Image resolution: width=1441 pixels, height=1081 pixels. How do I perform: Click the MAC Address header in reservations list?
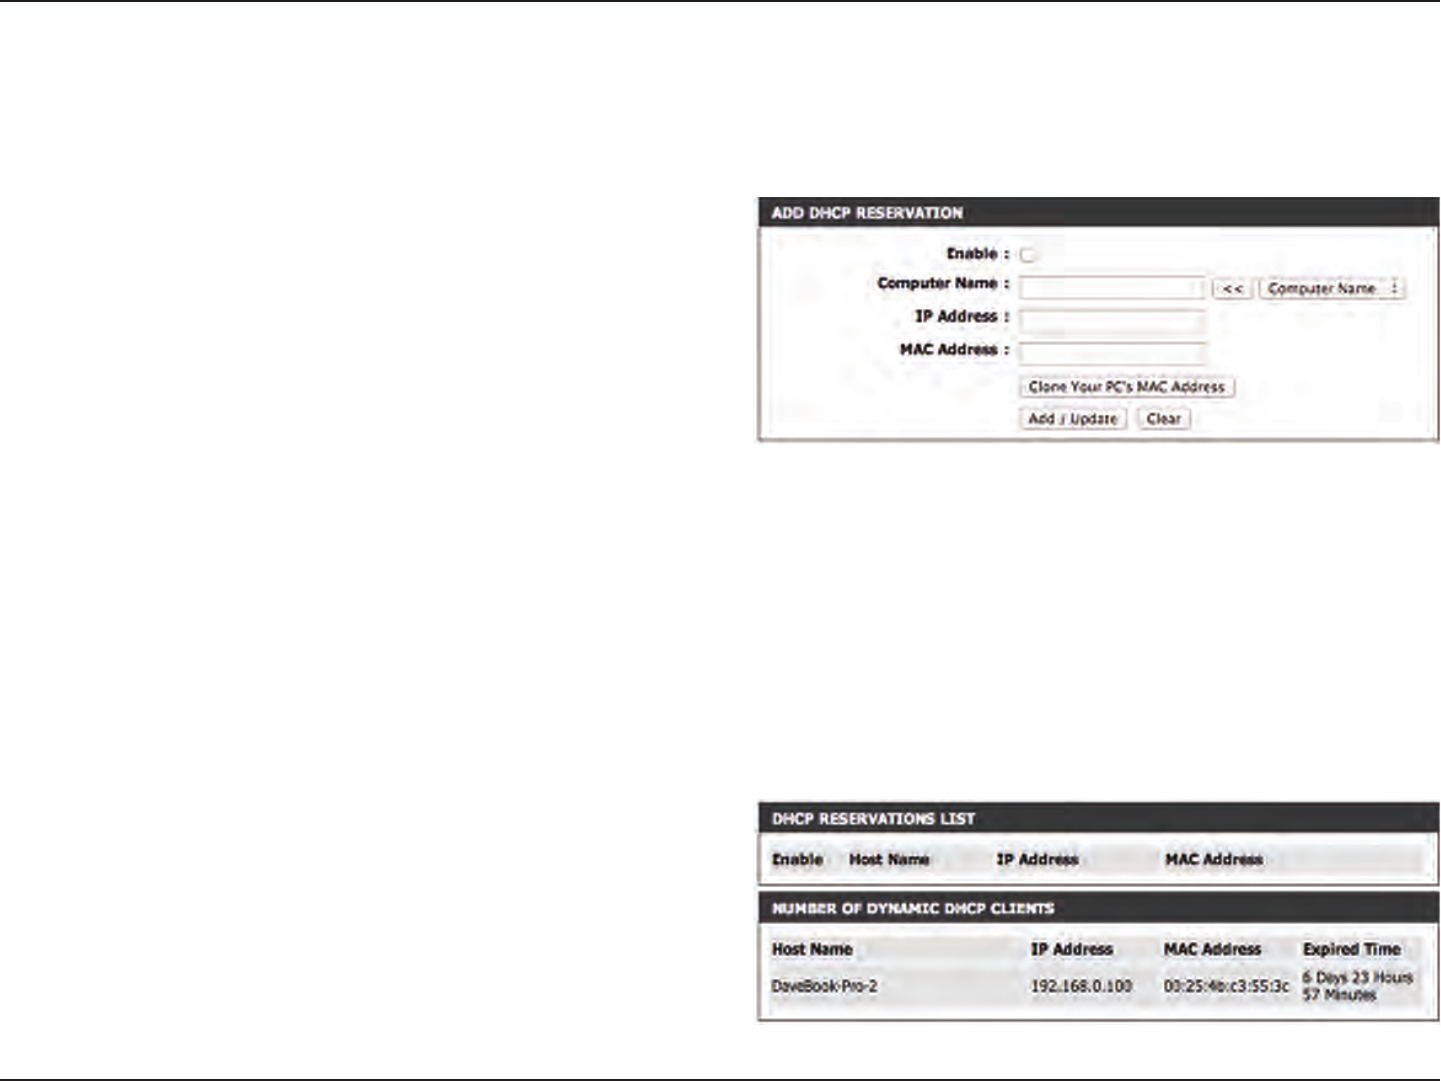click(x=1213, y=859)
